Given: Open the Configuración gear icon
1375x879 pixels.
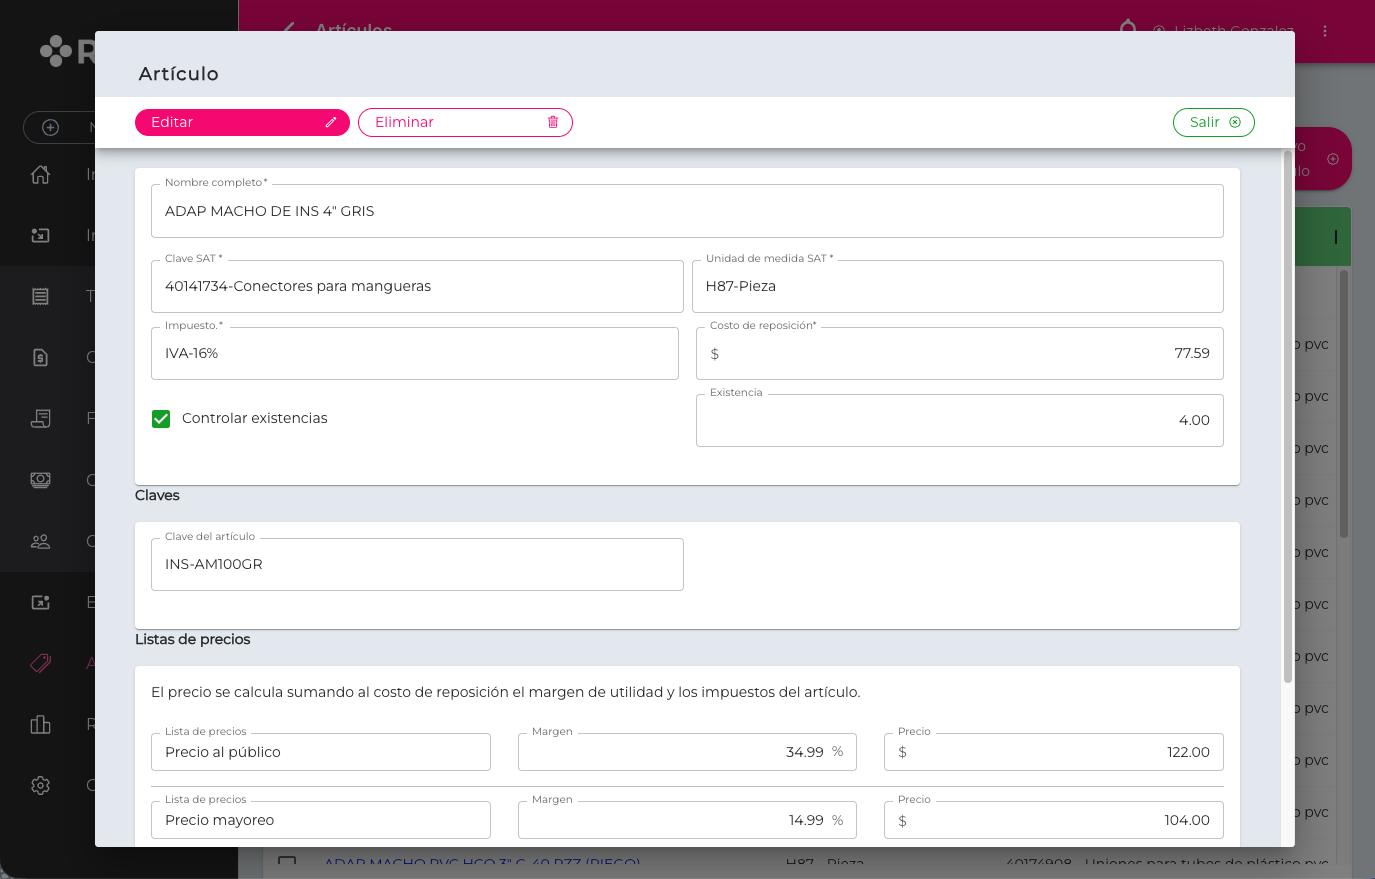Looking at the screenshot, I should pyautogui.click(x=40, y=785).
